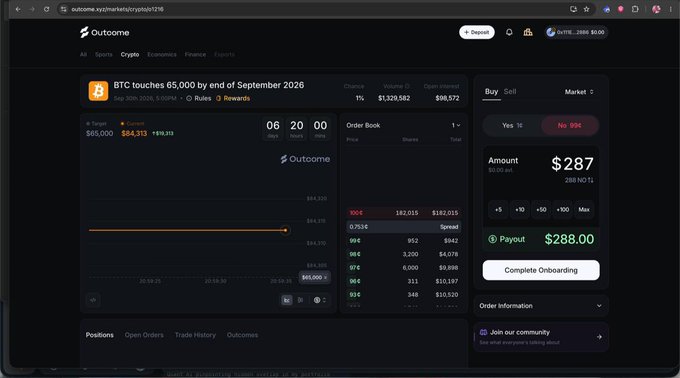
Task: Open the chart currency unit selector
Action: [x=320, y=300]
